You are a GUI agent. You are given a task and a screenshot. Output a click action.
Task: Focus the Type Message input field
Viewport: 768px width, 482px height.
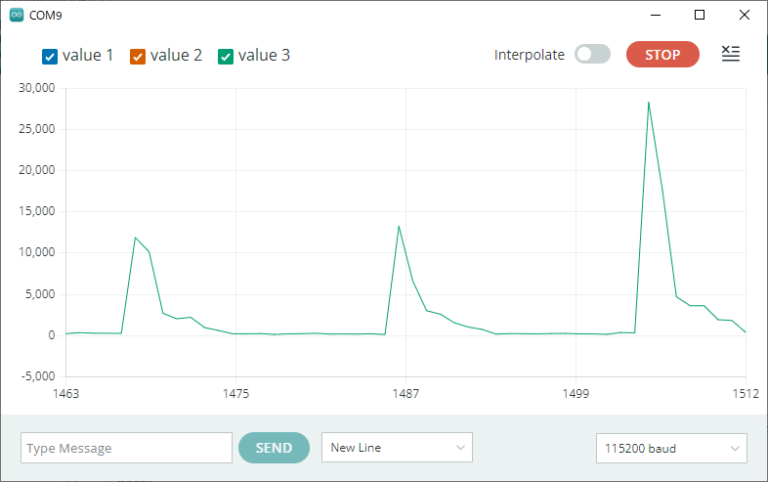tap(126, 448)
